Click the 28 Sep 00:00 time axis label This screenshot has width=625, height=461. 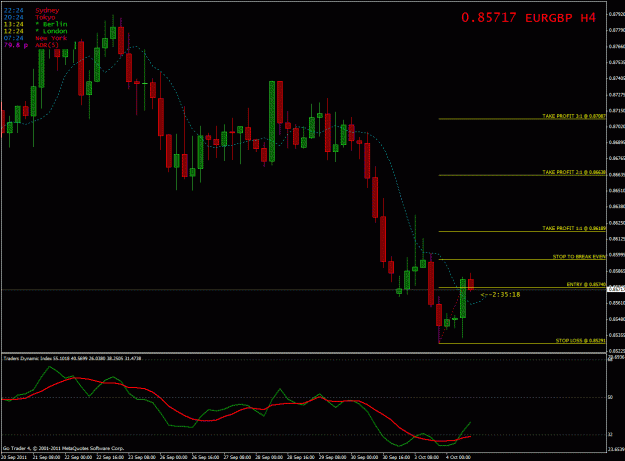pos(269,457)
